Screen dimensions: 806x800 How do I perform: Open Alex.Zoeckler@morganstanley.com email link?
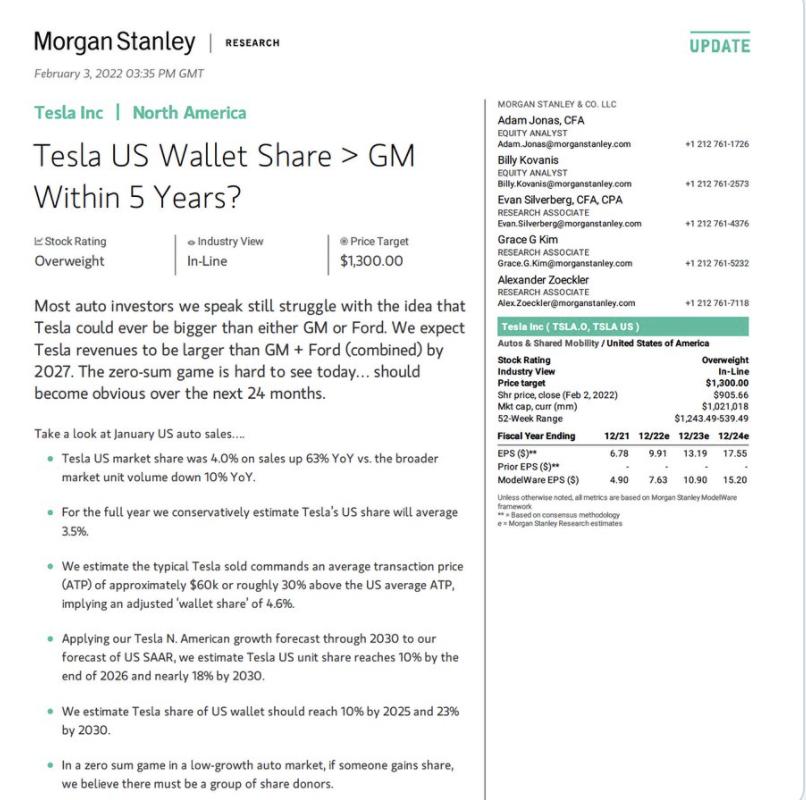pyautogui.click(x=566, y=303)
